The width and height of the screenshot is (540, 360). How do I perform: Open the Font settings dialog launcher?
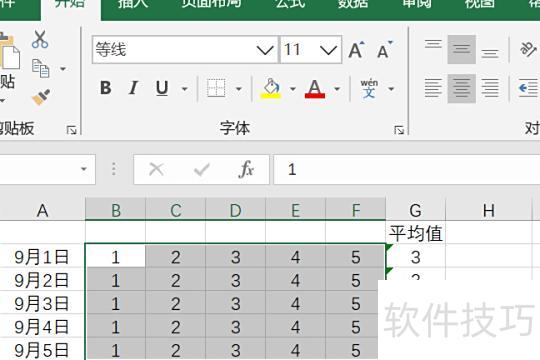coord(399,130)
